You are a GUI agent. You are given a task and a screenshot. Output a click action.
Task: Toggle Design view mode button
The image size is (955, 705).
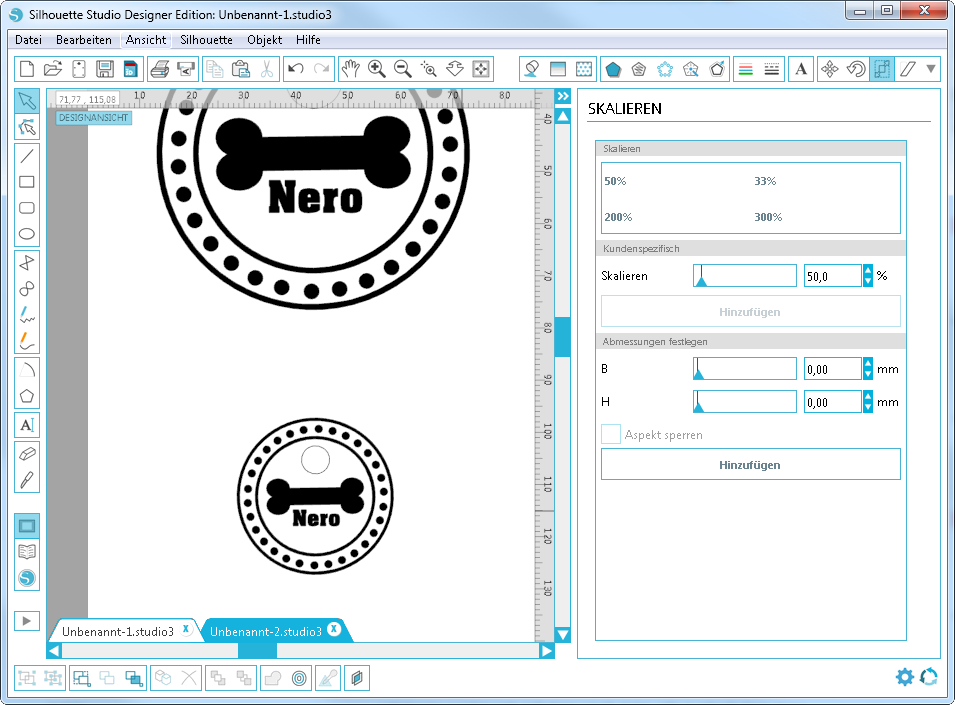click(27, 525)
